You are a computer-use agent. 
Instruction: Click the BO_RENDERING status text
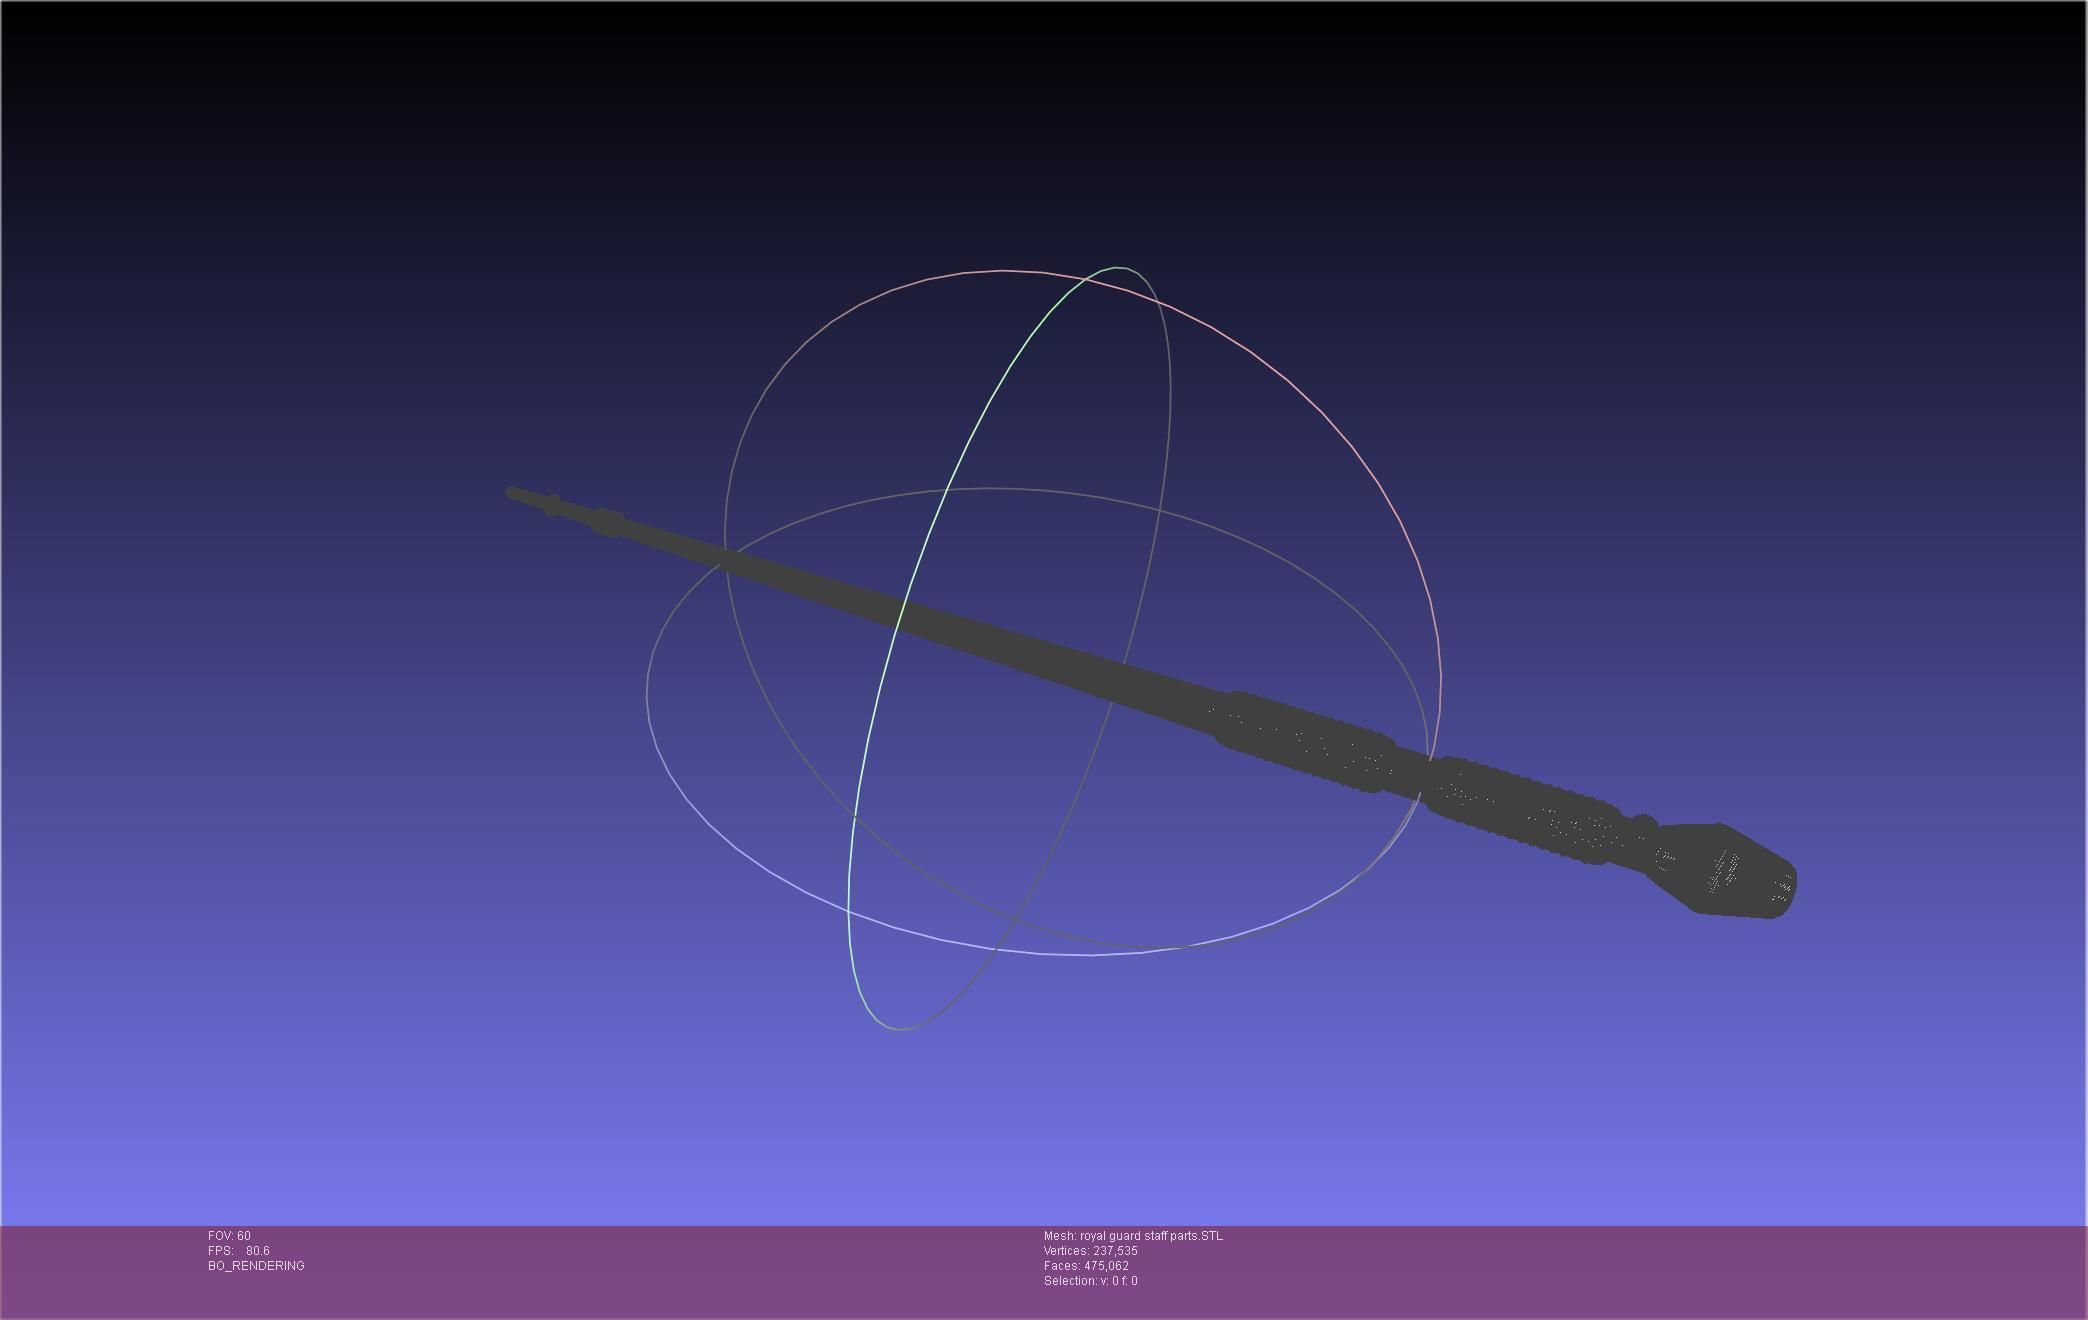coord(256,1266)
